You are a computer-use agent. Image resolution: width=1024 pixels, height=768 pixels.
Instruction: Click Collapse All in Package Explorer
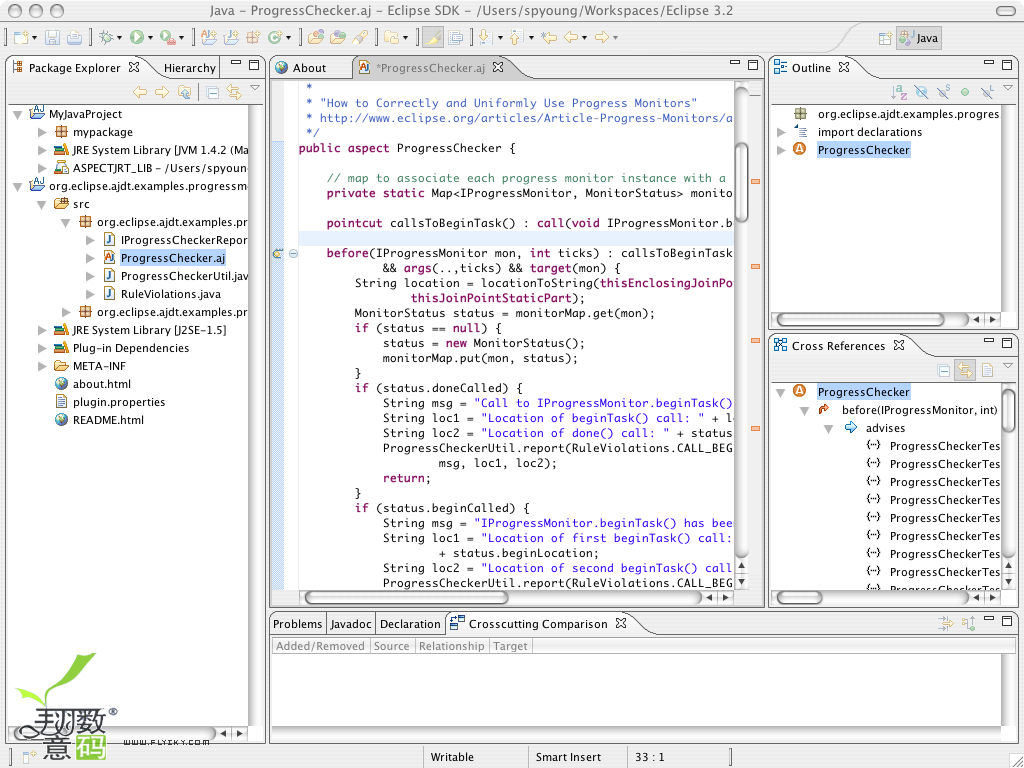212,93
